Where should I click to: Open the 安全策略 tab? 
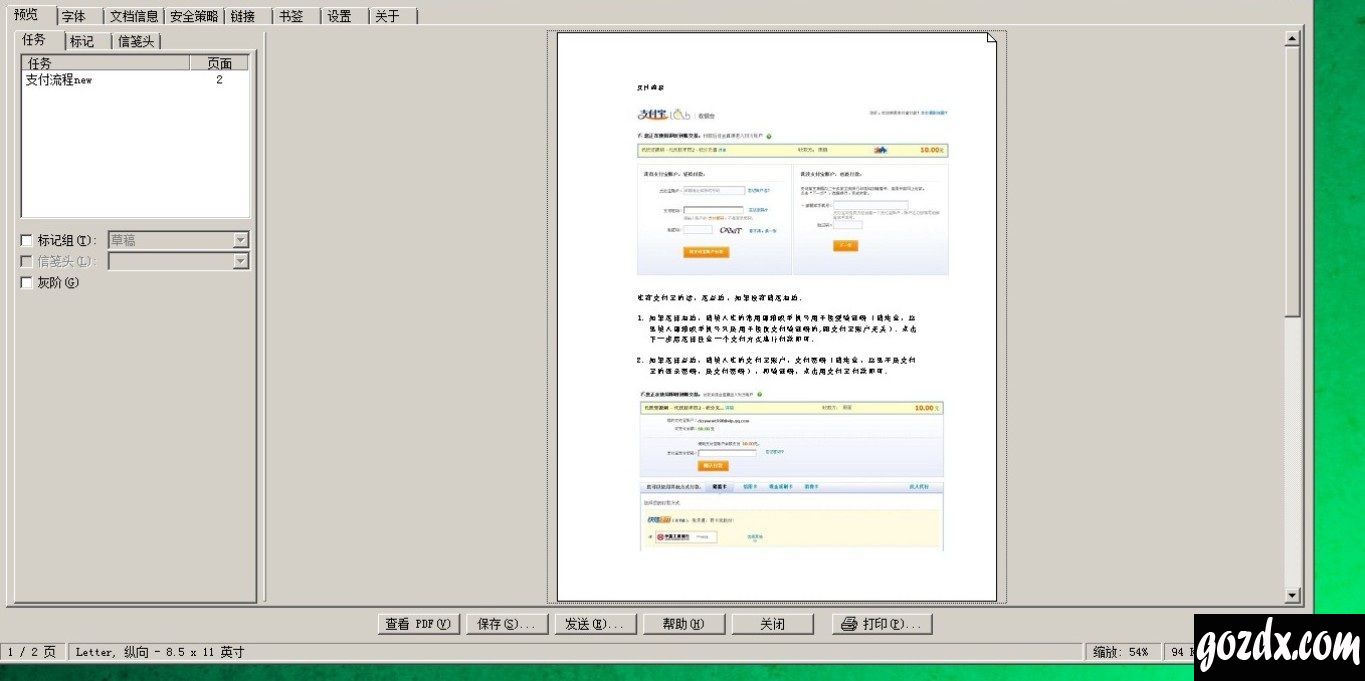(193, 16)
